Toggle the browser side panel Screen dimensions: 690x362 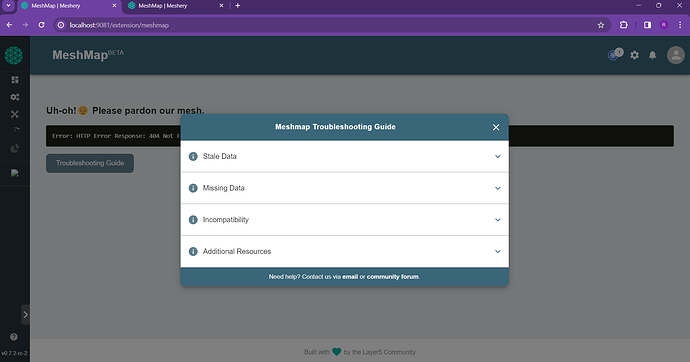click(647, 25)
